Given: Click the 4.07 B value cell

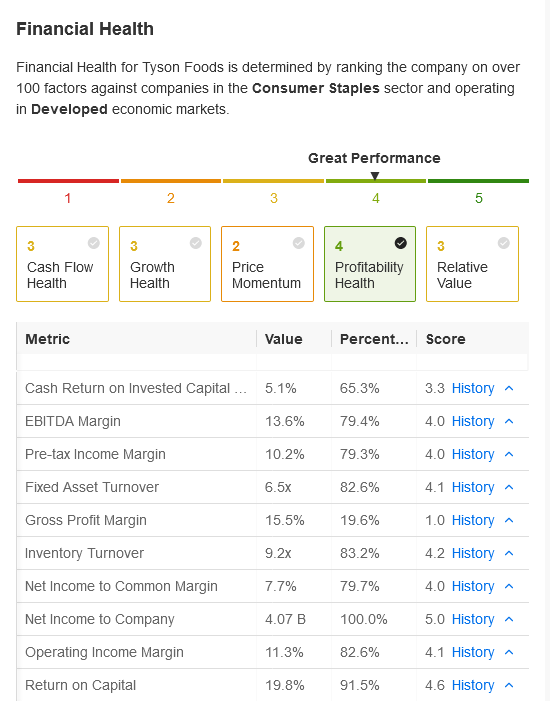Looking at the screenshot, I should pos(285,619).
